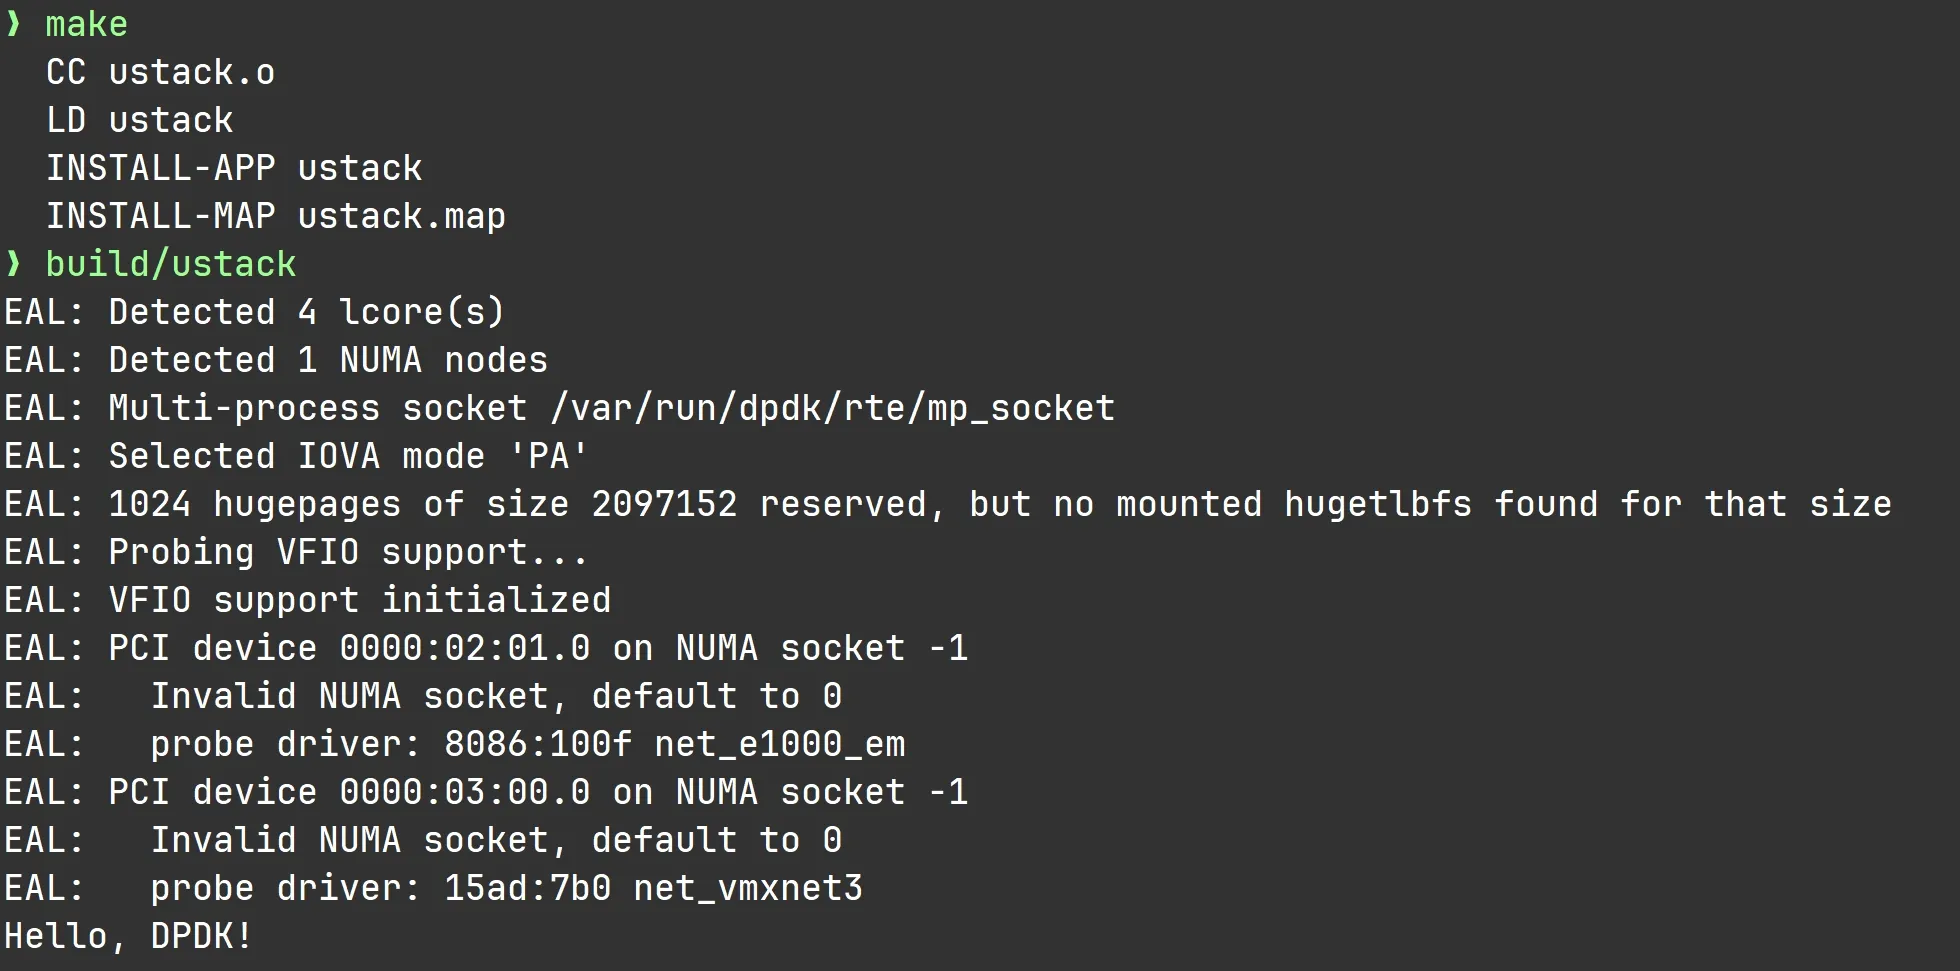Click PCI device address 0000:02:01.0
1960x971 pixels.
coord(464,648)
